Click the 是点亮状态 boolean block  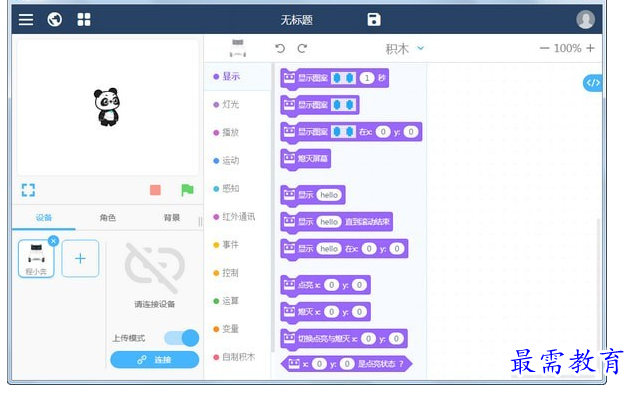tap(347, 364)
